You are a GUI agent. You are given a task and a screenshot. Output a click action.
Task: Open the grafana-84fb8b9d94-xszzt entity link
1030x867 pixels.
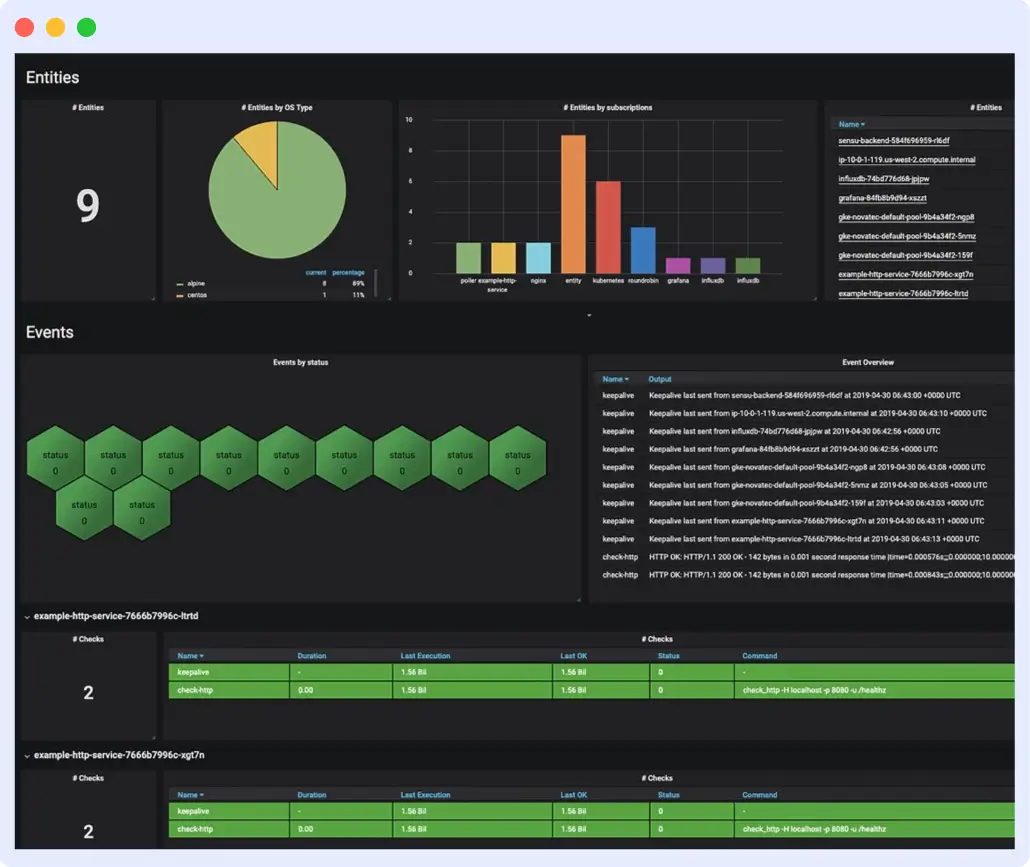pyautogui.click(x=882, y=198)
